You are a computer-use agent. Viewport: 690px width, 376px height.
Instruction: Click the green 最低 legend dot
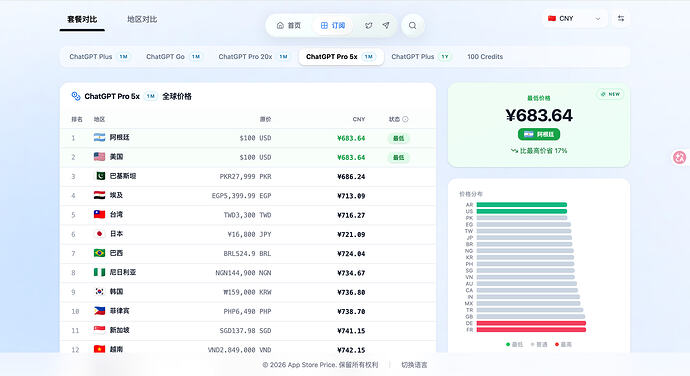click(508, 344)
